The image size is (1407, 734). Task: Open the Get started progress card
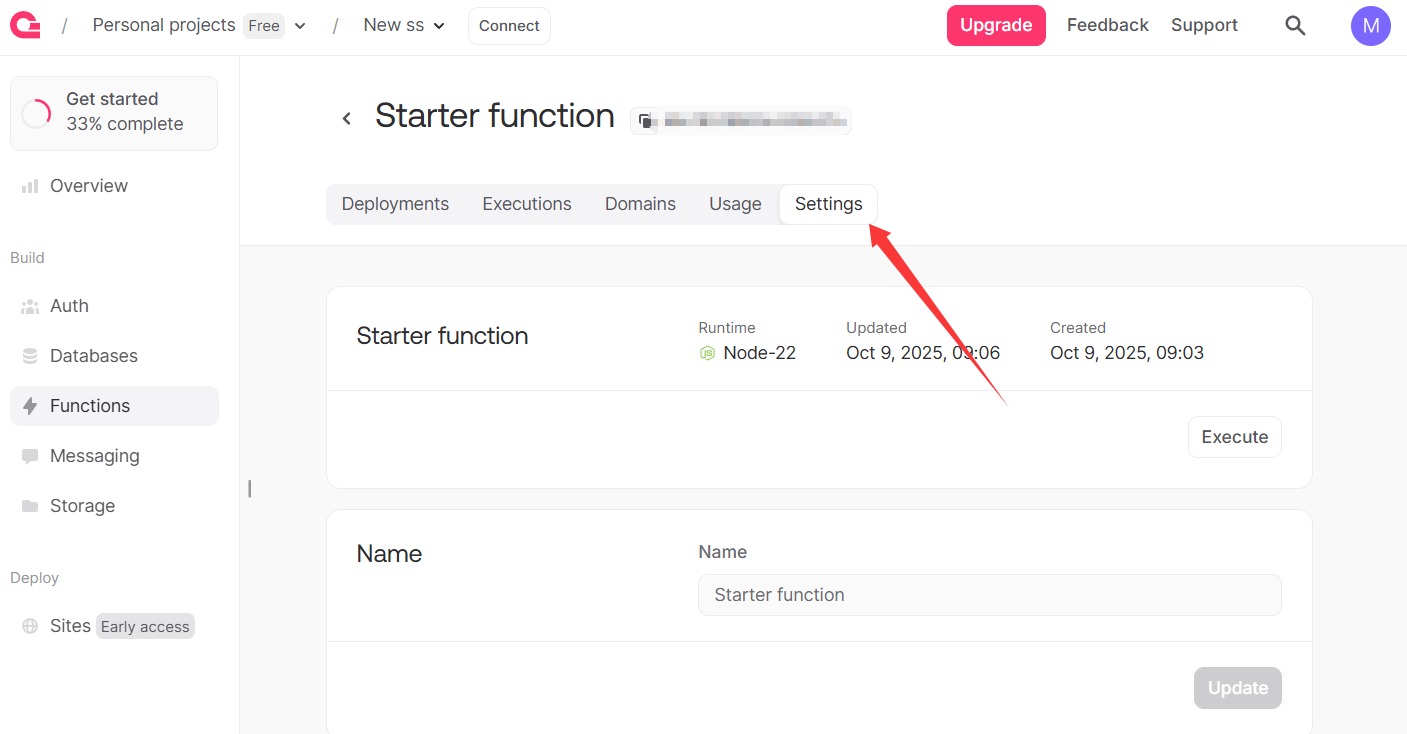click(x=114, y=113)
